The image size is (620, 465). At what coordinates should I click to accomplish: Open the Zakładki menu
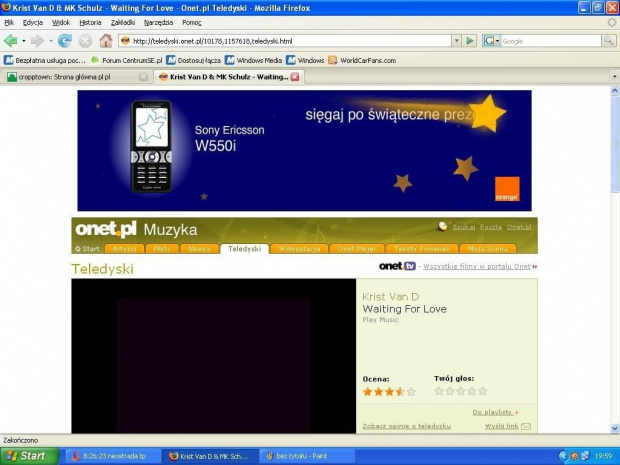pyautogui.click(x=122, y=22)
